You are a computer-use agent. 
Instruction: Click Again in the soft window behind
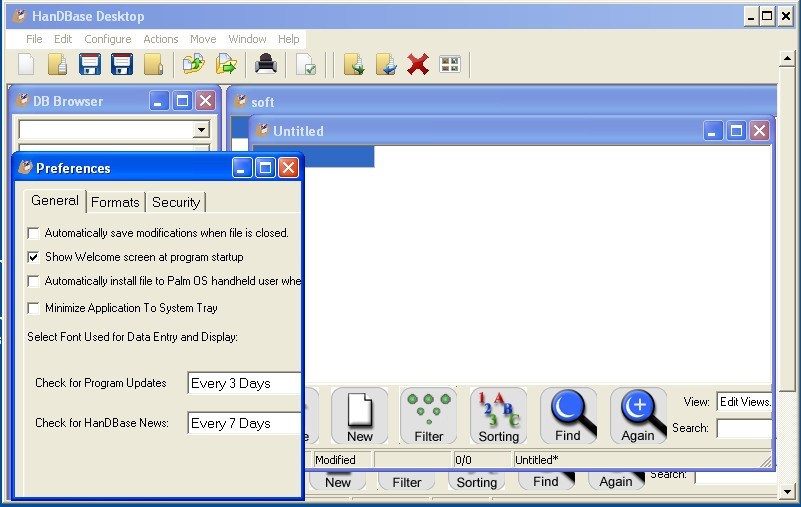[x=616, y=481]
